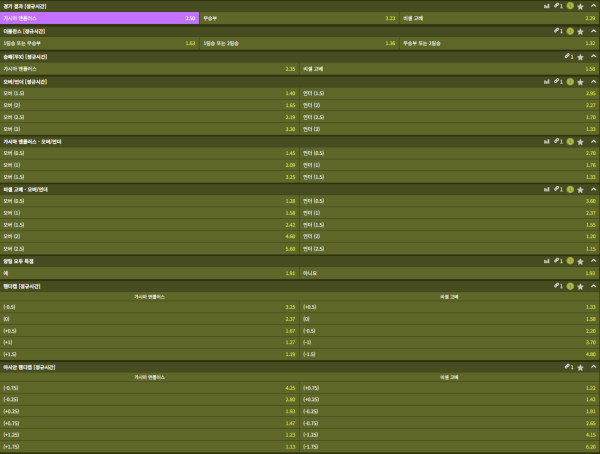
Task: Open stats chart icon for 비셀 고베 - 오버/언더
Action: tap(547, 187)
